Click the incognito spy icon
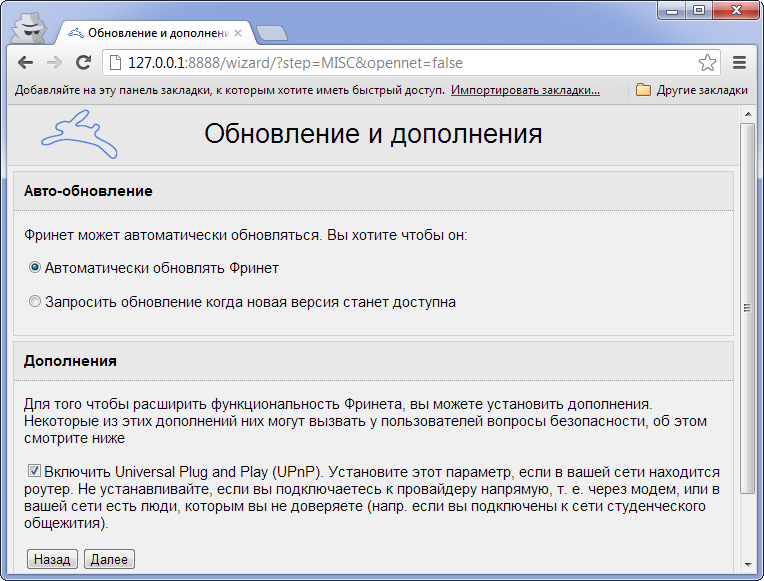The height and width of the screenshot is (581, 764). tap(28, 28)
